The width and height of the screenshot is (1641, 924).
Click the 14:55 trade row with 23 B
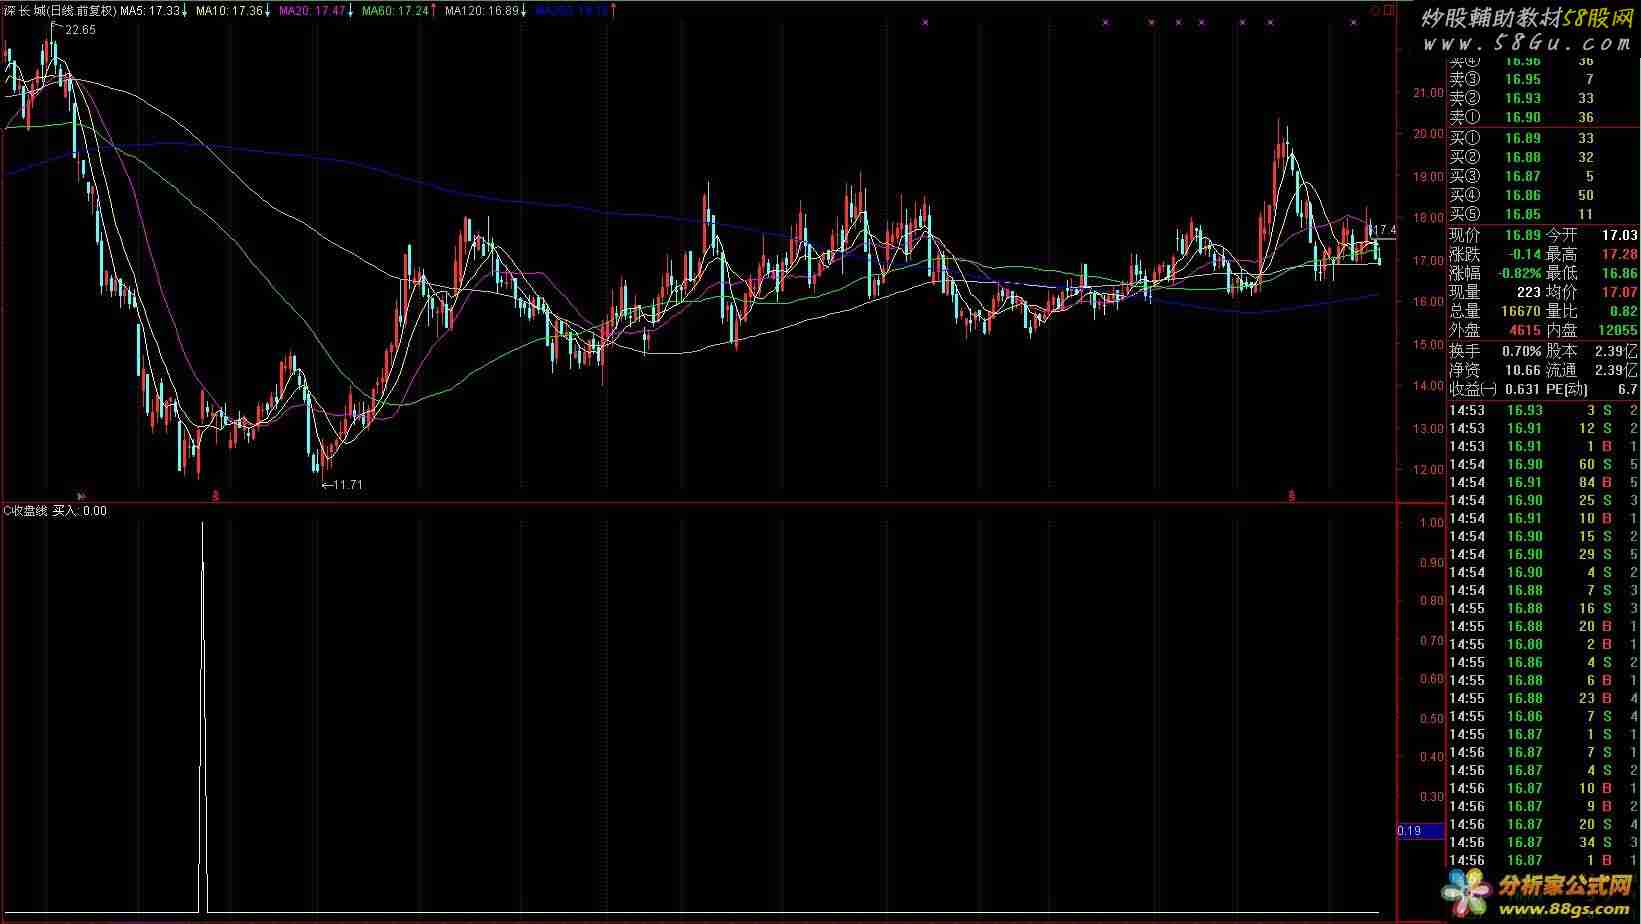(x=1544, y=698)
